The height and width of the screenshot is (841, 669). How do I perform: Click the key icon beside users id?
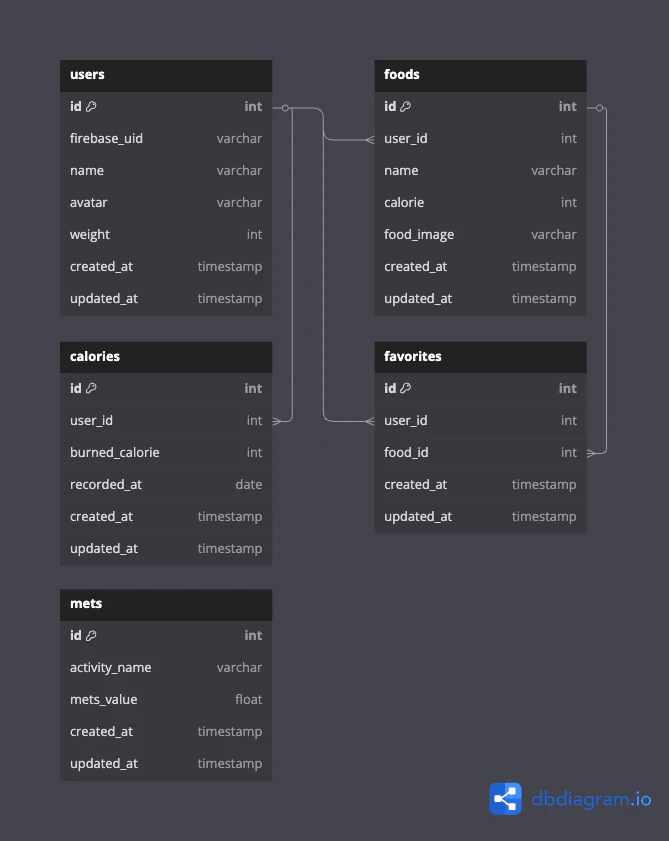(x=91, y=107)
